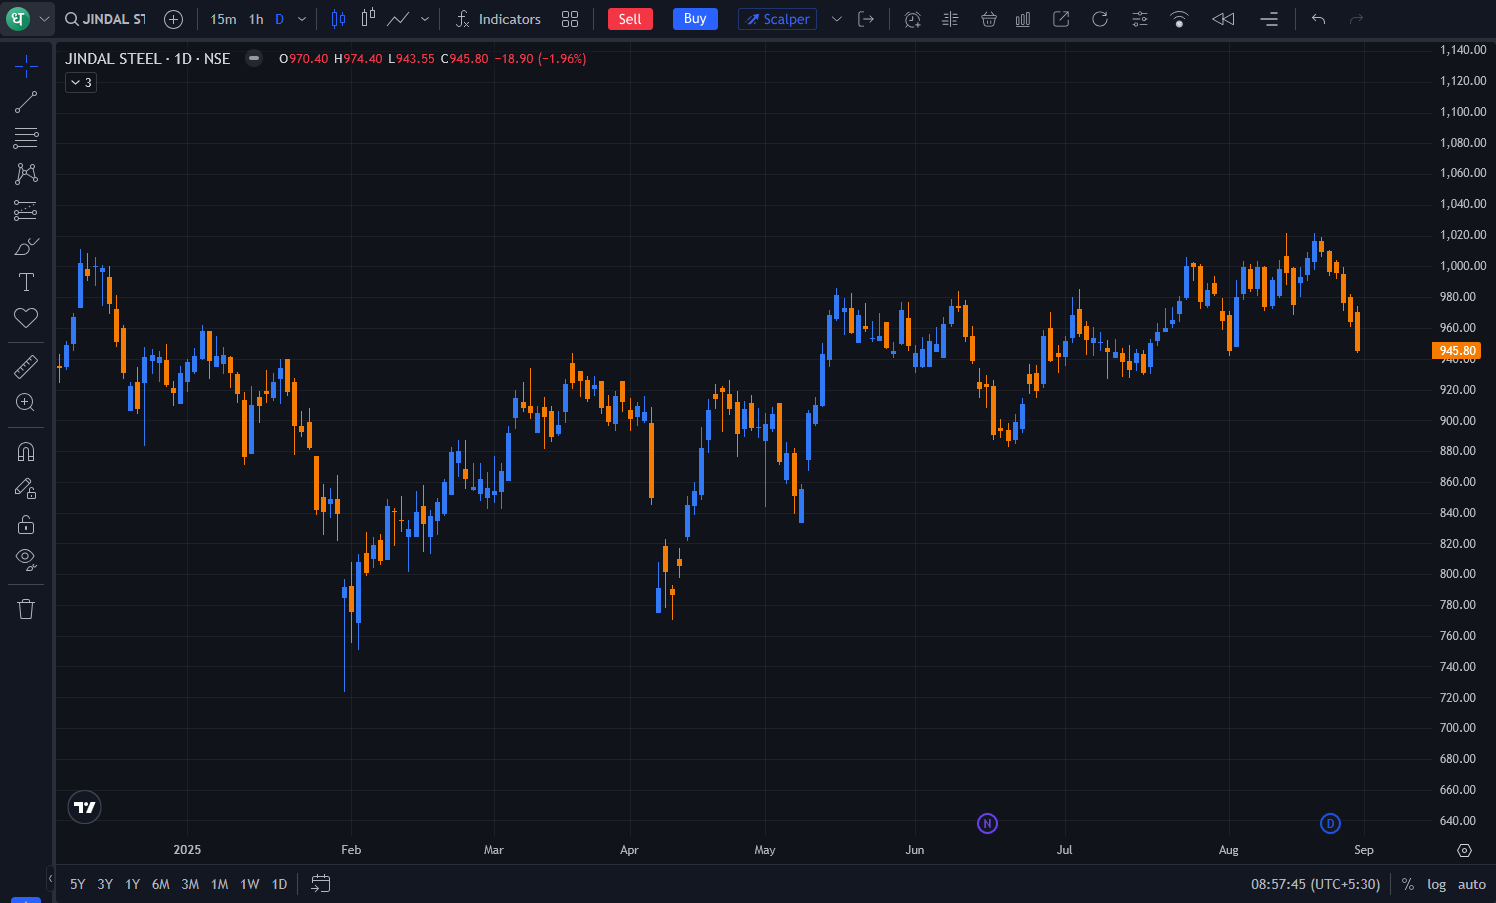The width and height of the screenshot is (1496, 903).
Task: Open the market depth ladder icon
Action: [950, 19]
